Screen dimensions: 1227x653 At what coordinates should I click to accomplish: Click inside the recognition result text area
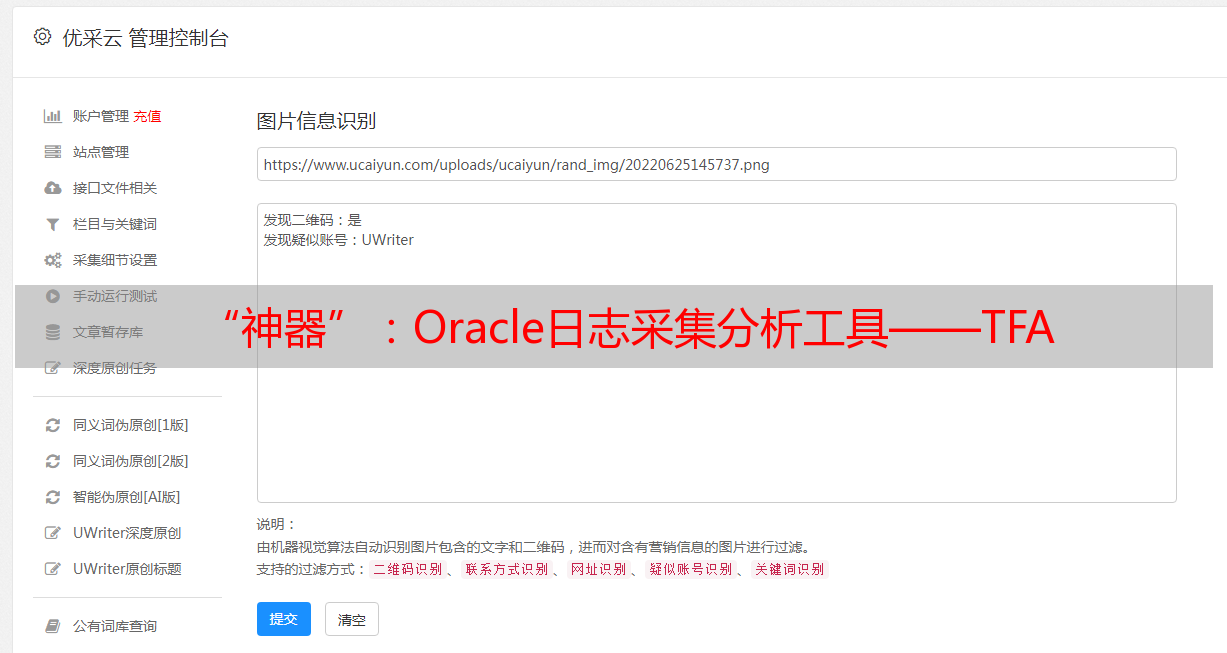click(716, 353)
